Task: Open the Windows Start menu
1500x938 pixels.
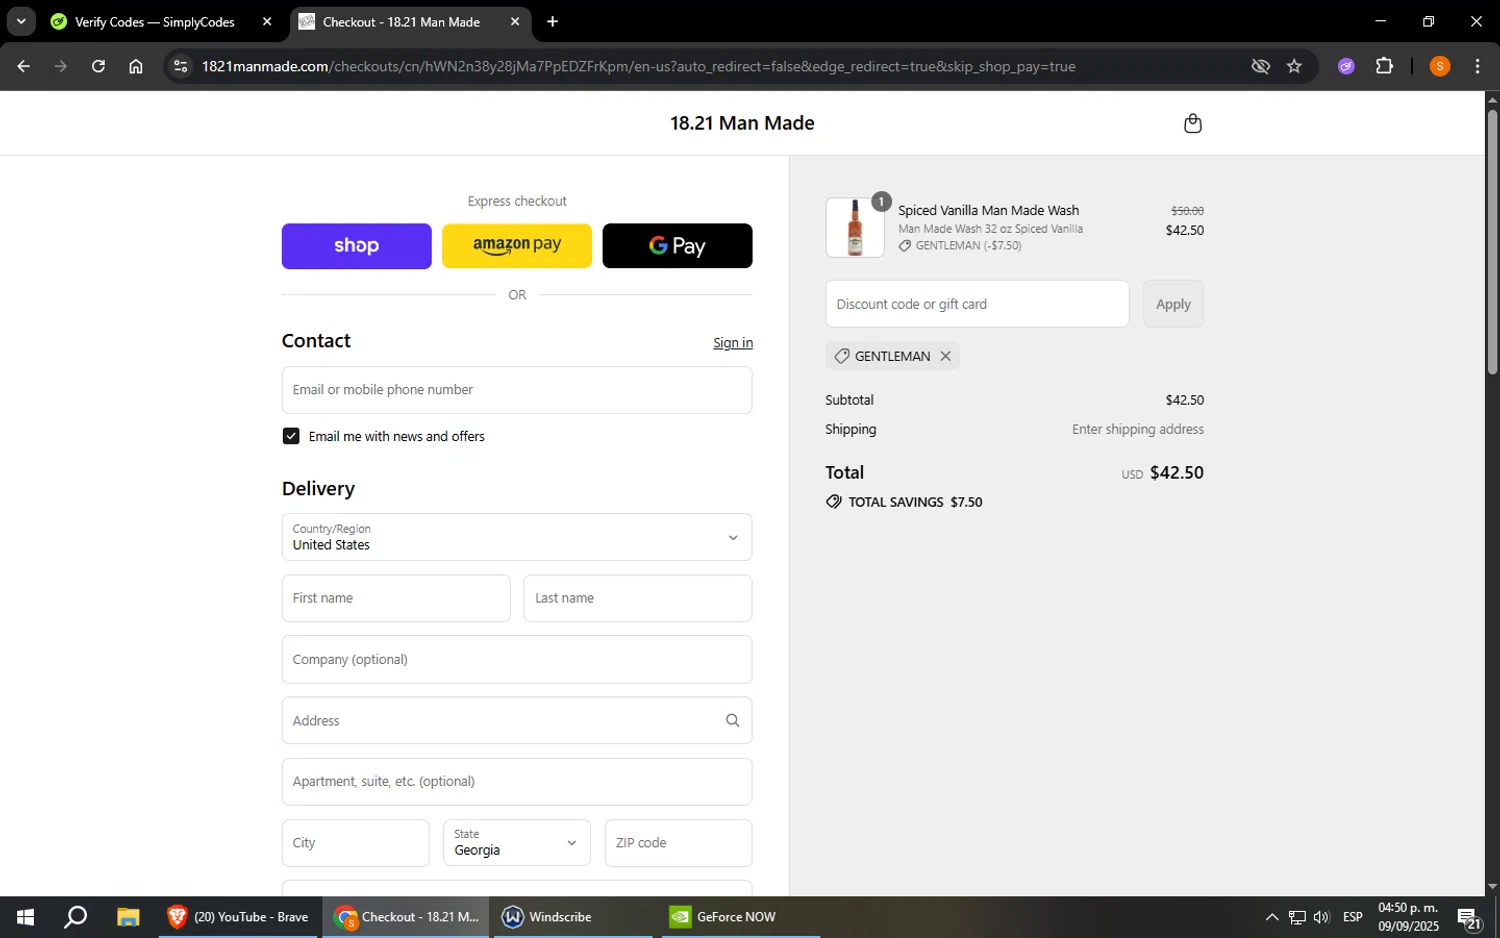Action: (x=25, y=917)
